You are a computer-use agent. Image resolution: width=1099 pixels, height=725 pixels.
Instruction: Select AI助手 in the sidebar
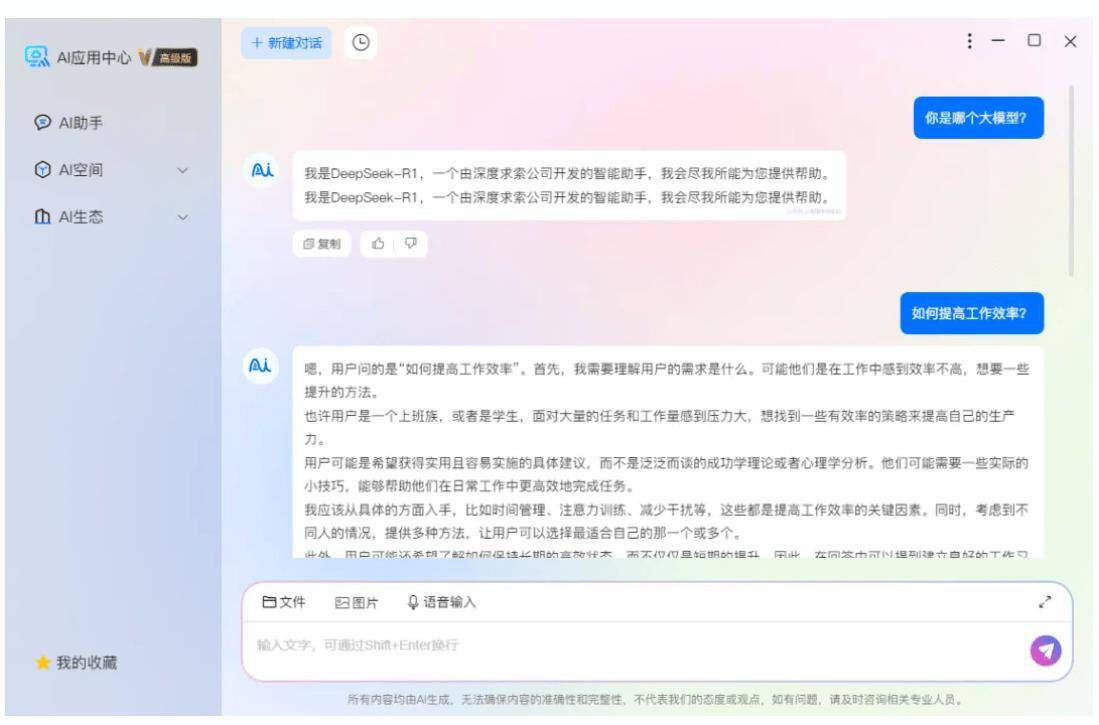(x=69, y=123)
